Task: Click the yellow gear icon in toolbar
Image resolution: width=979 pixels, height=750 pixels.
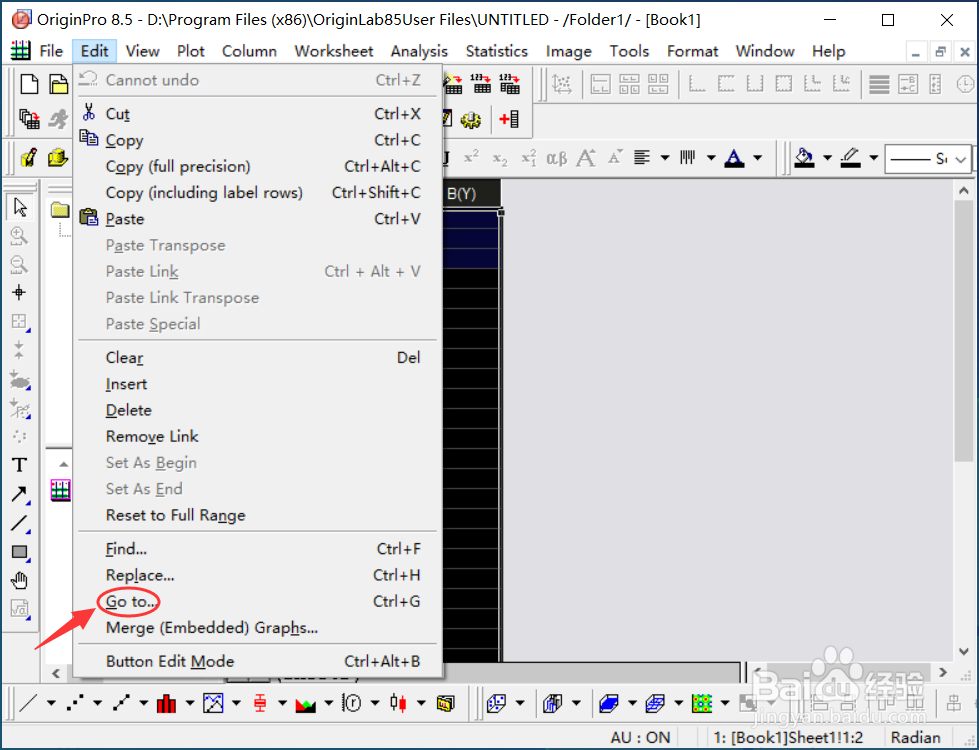Action: [471, 119]
